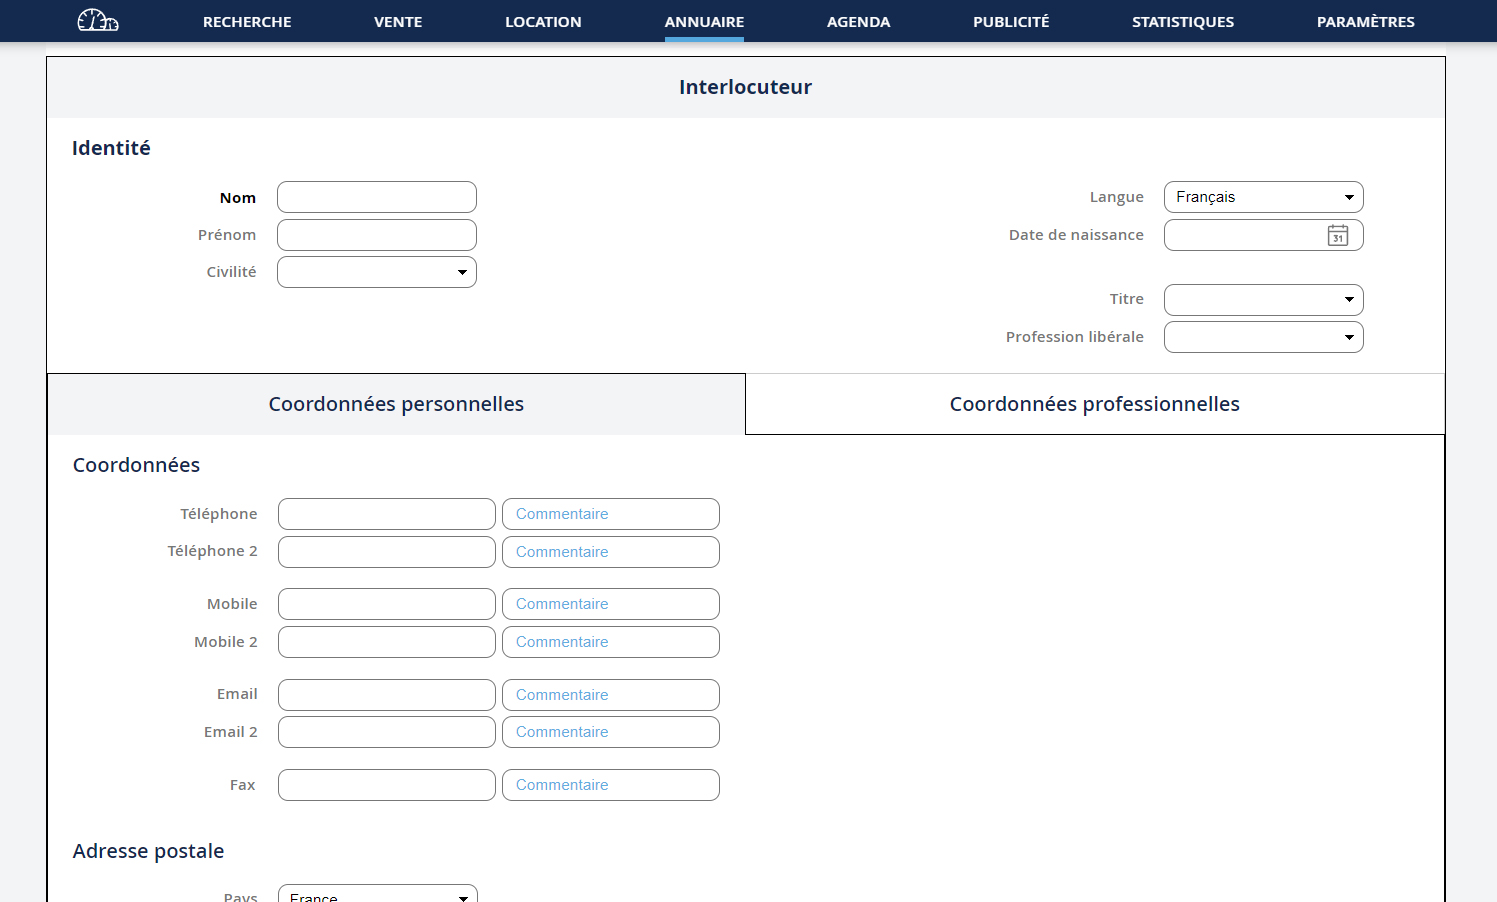
Task: Focus the Fax number field
Action: pyautogui.click(x=386, y=785)
